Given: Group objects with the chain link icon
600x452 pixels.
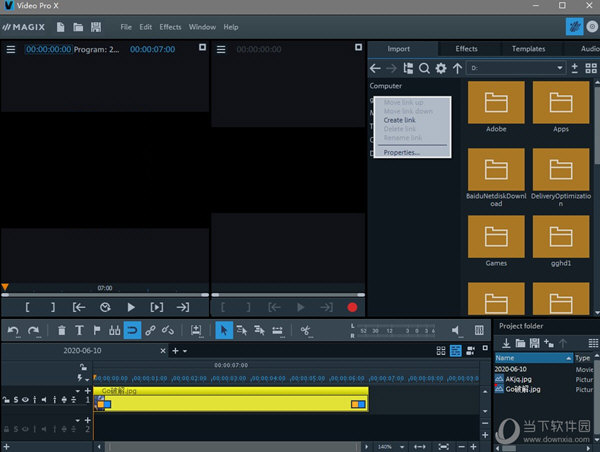Looking at the screenshot, I should click(x=150, y=330).
